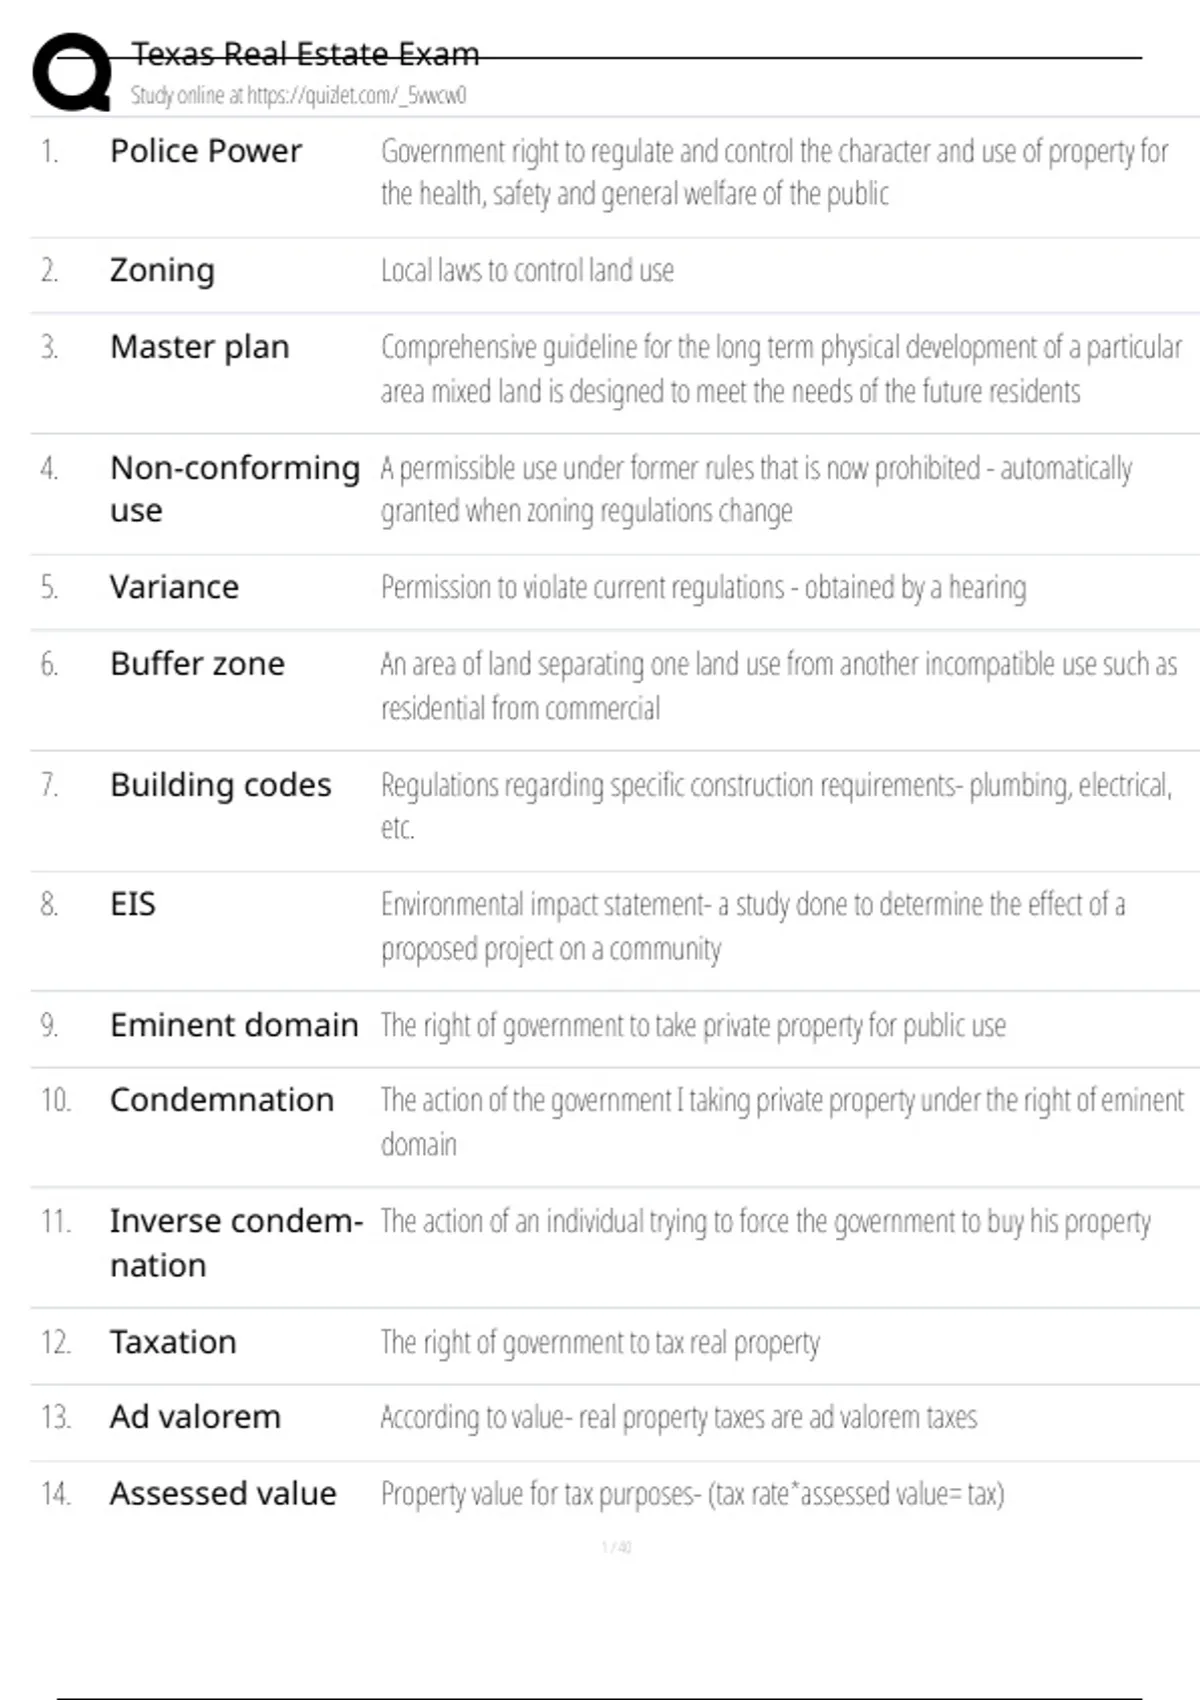1200x1700 pixels.
Task: Click the Condemnation term
Action: point(222,1100)
